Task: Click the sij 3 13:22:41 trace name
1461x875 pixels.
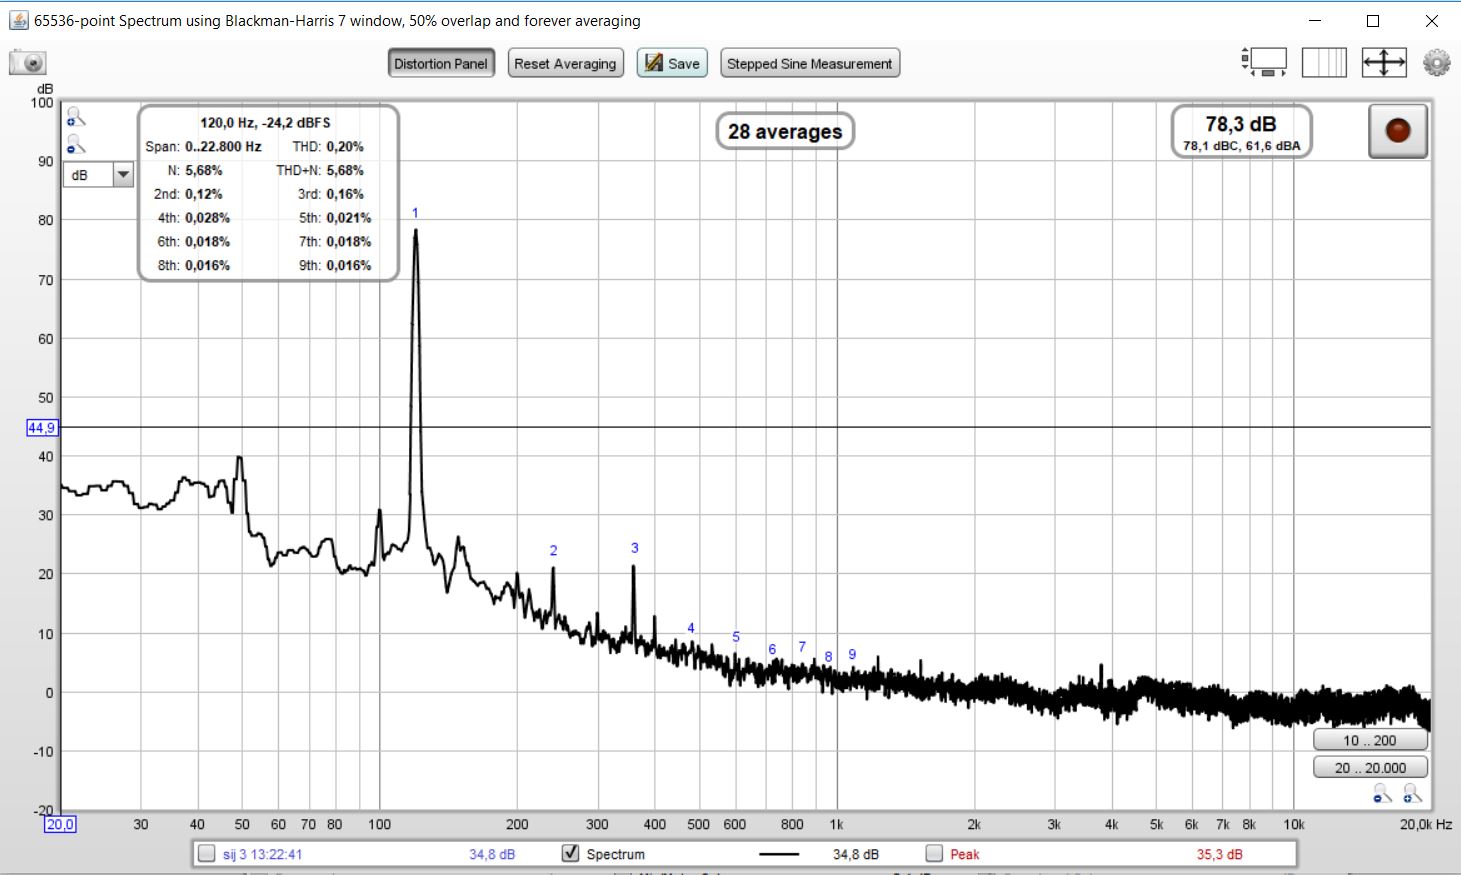Action: point(263,854)
